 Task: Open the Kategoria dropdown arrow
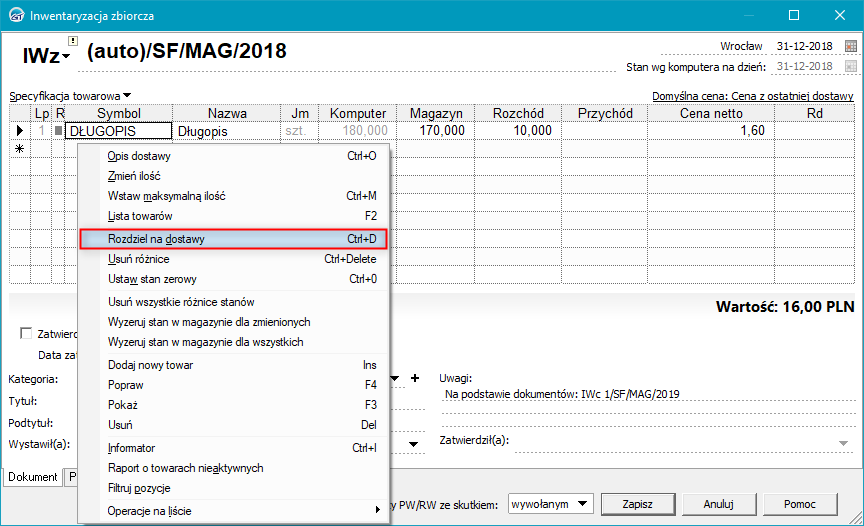click(395, 378)
